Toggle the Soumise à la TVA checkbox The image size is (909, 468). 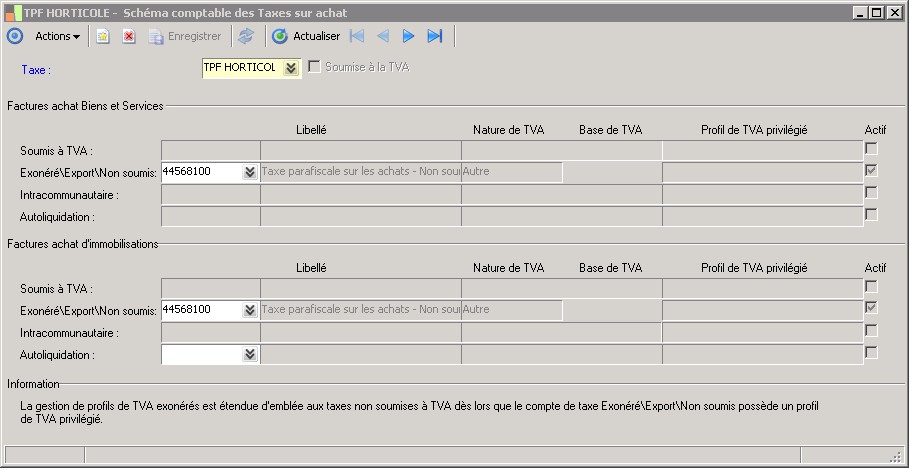click(314, 67)
